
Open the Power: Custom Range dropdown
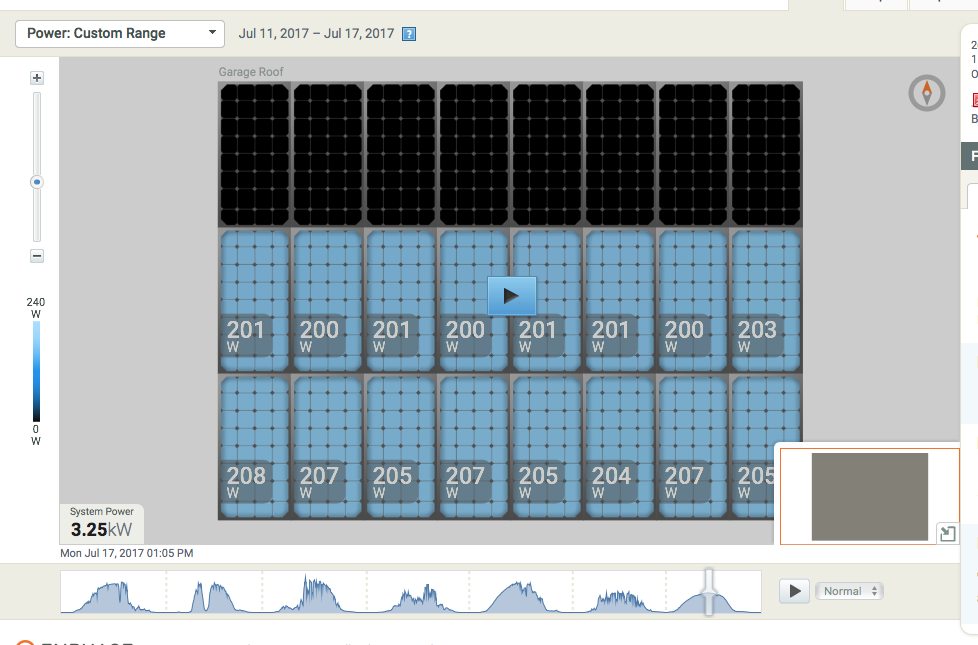(x=120, y=34)
